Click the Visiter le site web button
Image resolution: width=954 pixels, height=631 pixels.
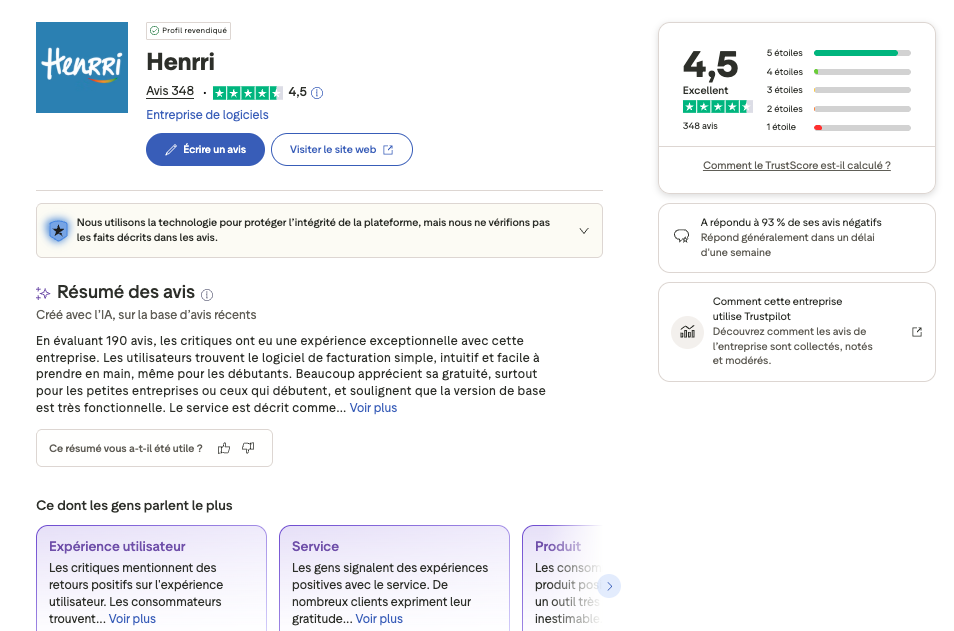tap(341, 149)
